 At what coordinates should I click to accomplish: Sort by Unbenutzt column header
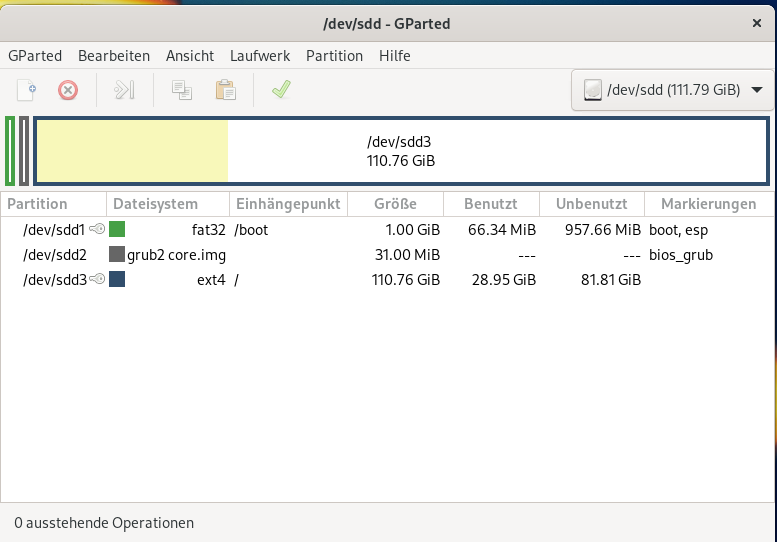click(592, 204)
